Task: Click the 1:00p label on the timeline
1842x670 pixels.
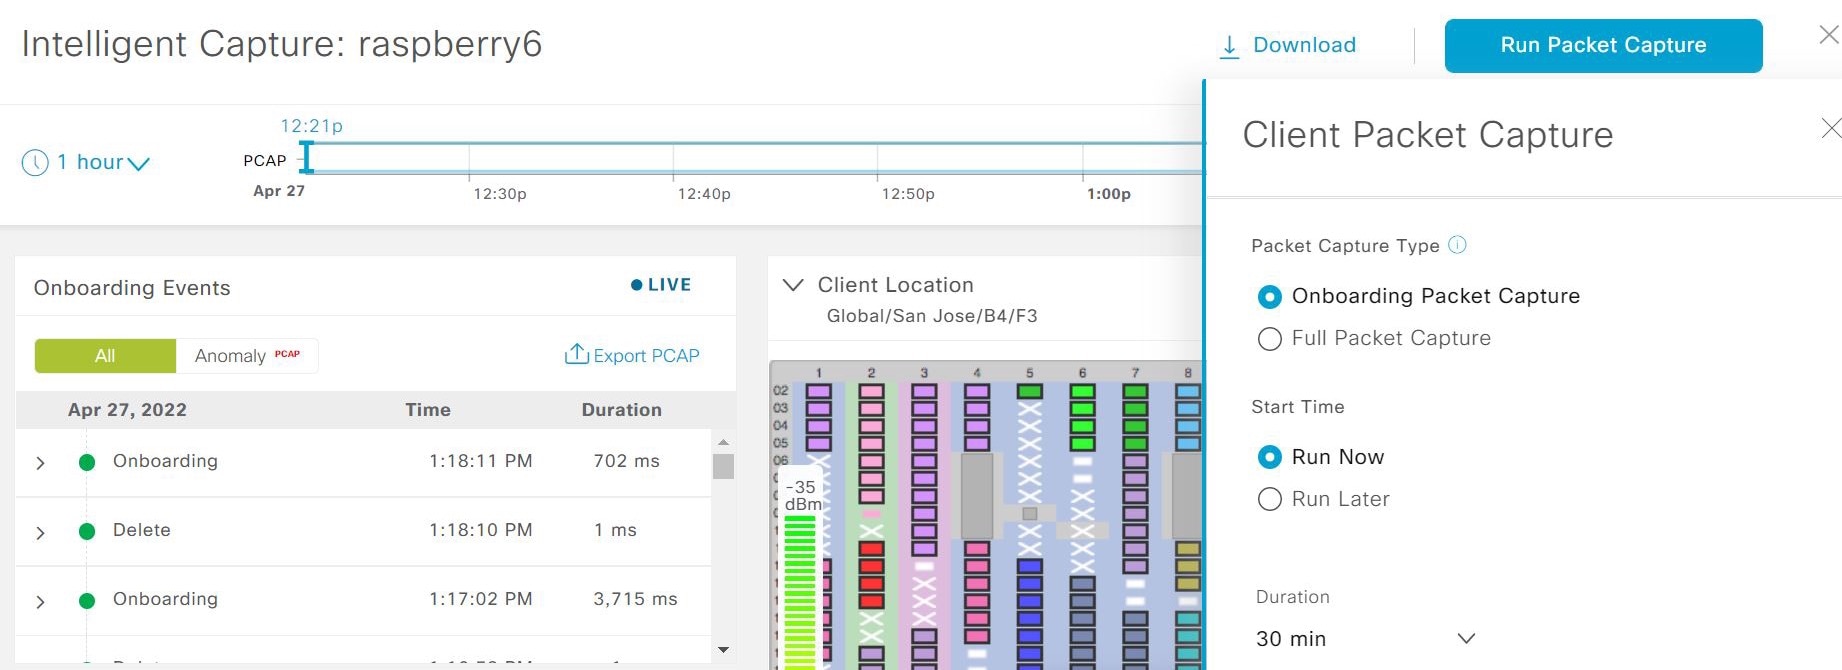Action: point(1109,194)
